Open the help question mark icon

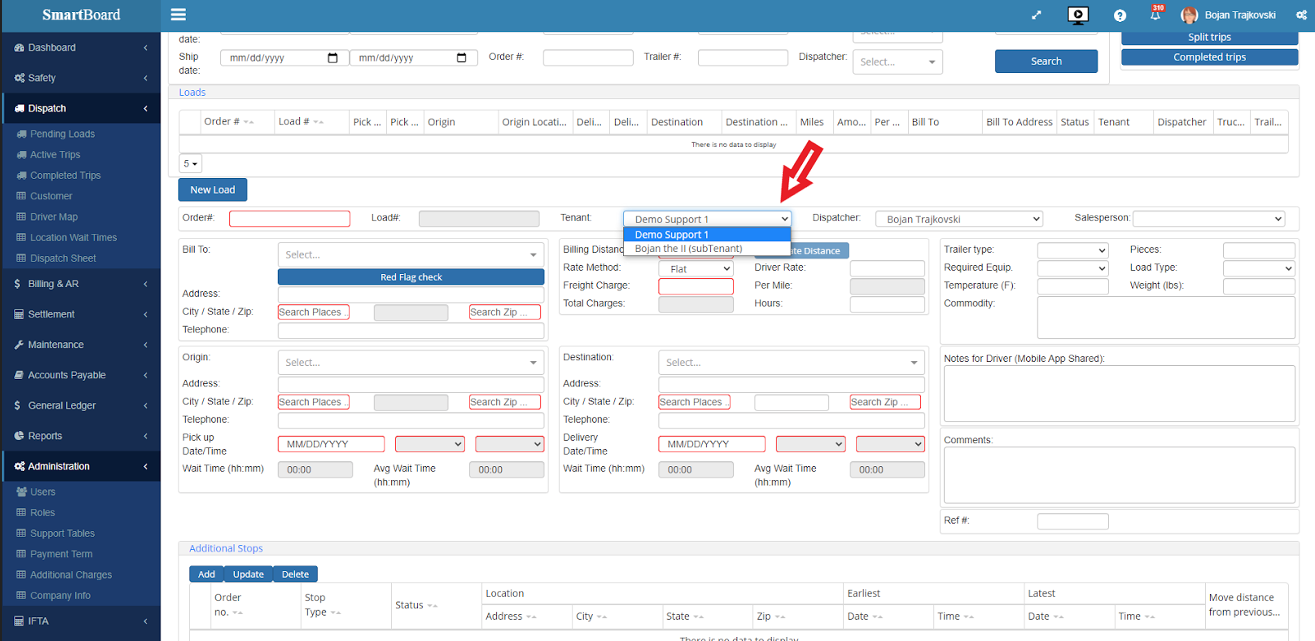tap(1120, 15)
